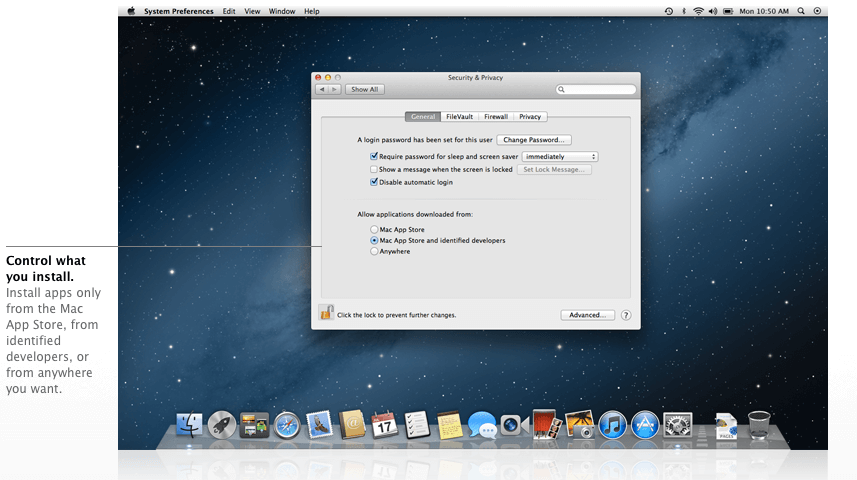857x480 pixels.
Task: Click the preferences search field
Action: (x=596, y=89)
